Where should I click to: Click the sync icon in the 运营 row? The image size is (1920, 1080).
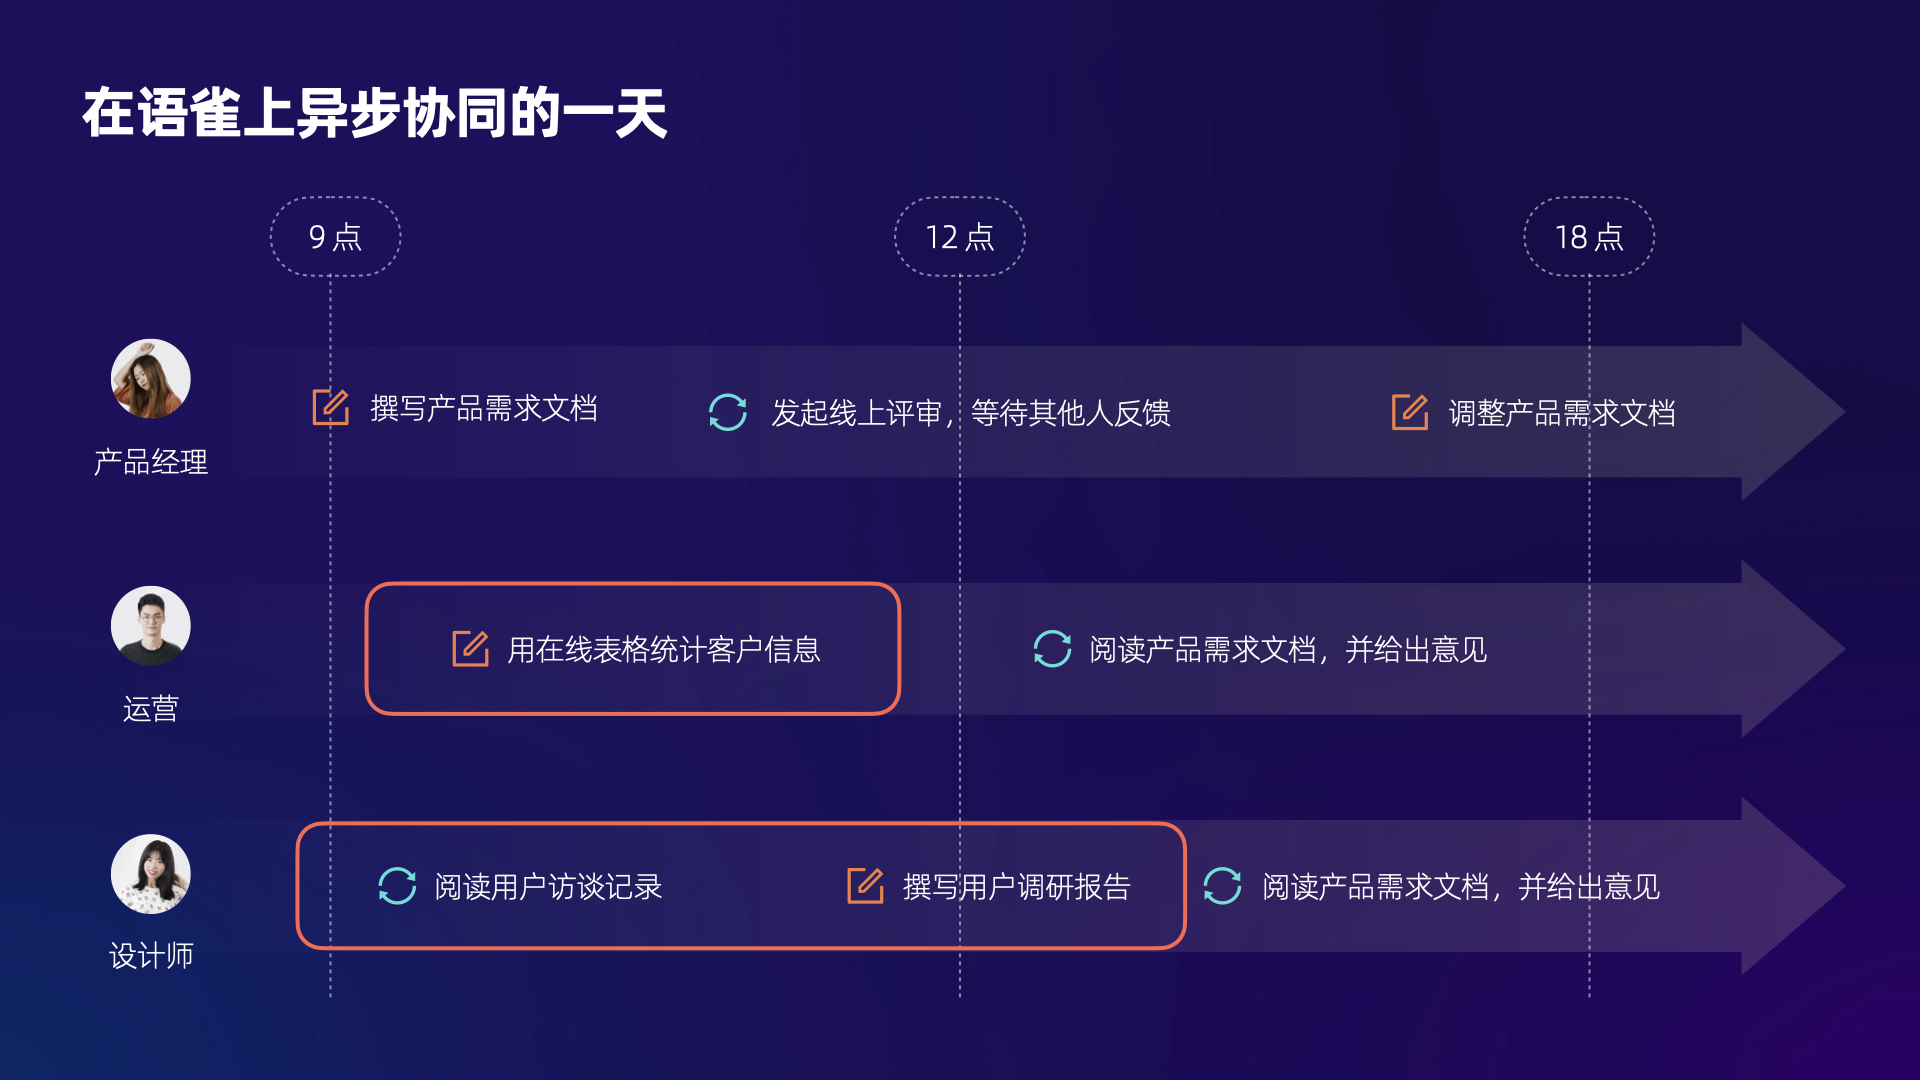[1052, 648]
